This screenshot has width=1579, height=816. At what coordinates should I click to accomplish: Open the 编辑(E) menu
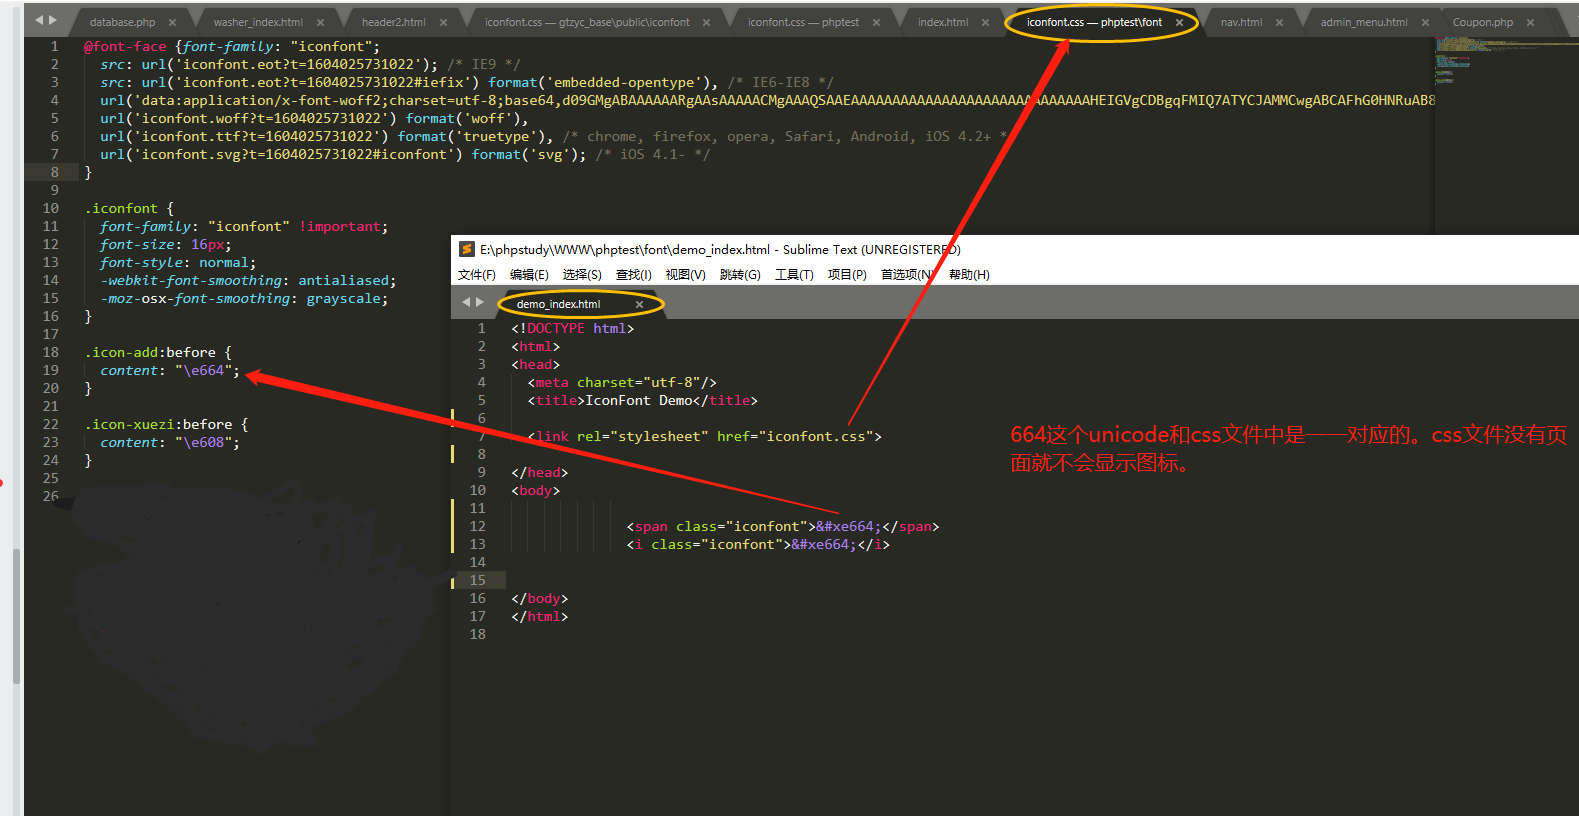pyautogui.click(x=529, y=275)
